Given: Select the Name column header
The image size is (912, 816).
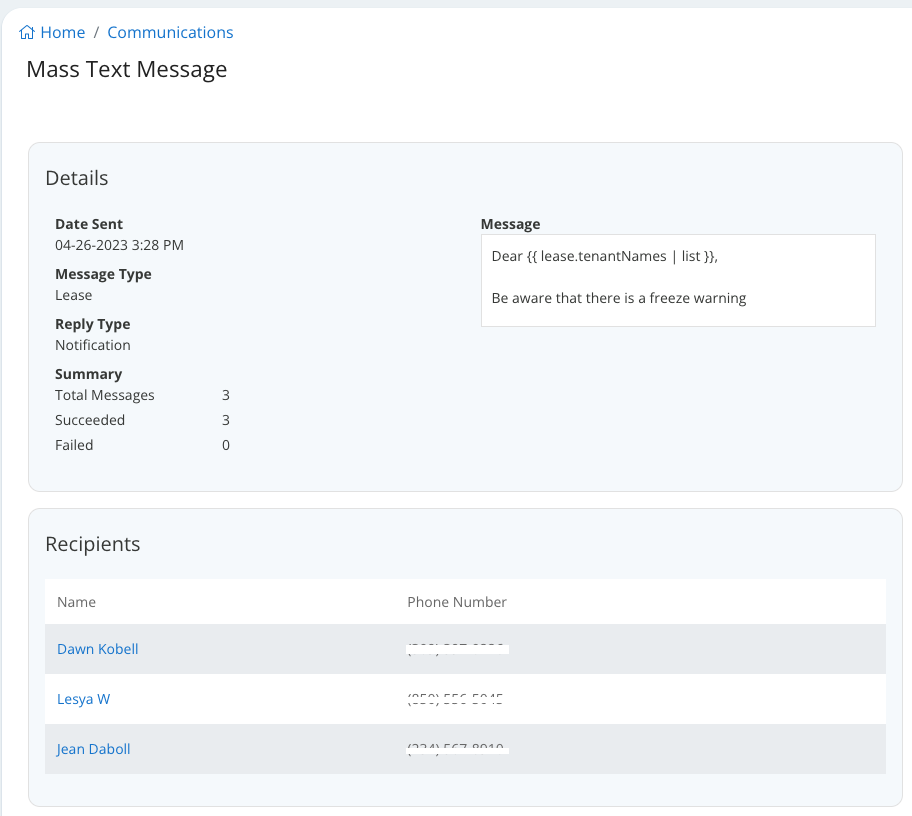Looking at the screenshot, I should click(x=76, y=601).
